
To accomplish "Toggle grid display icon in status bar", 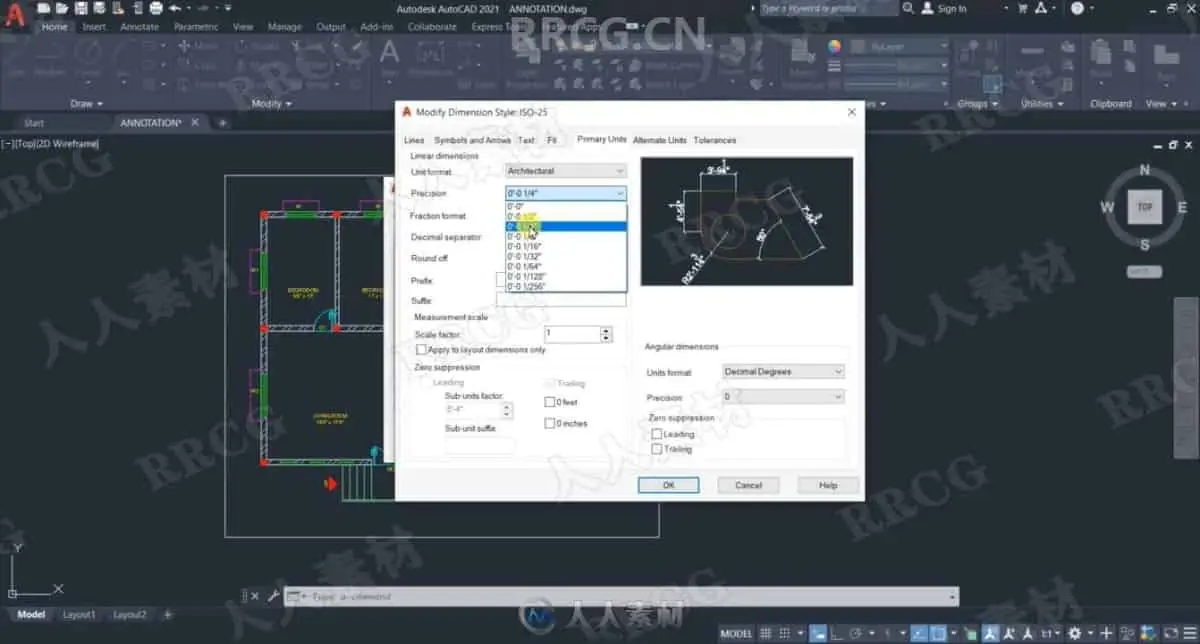I will pyautogui.click(x=767, y=633).
